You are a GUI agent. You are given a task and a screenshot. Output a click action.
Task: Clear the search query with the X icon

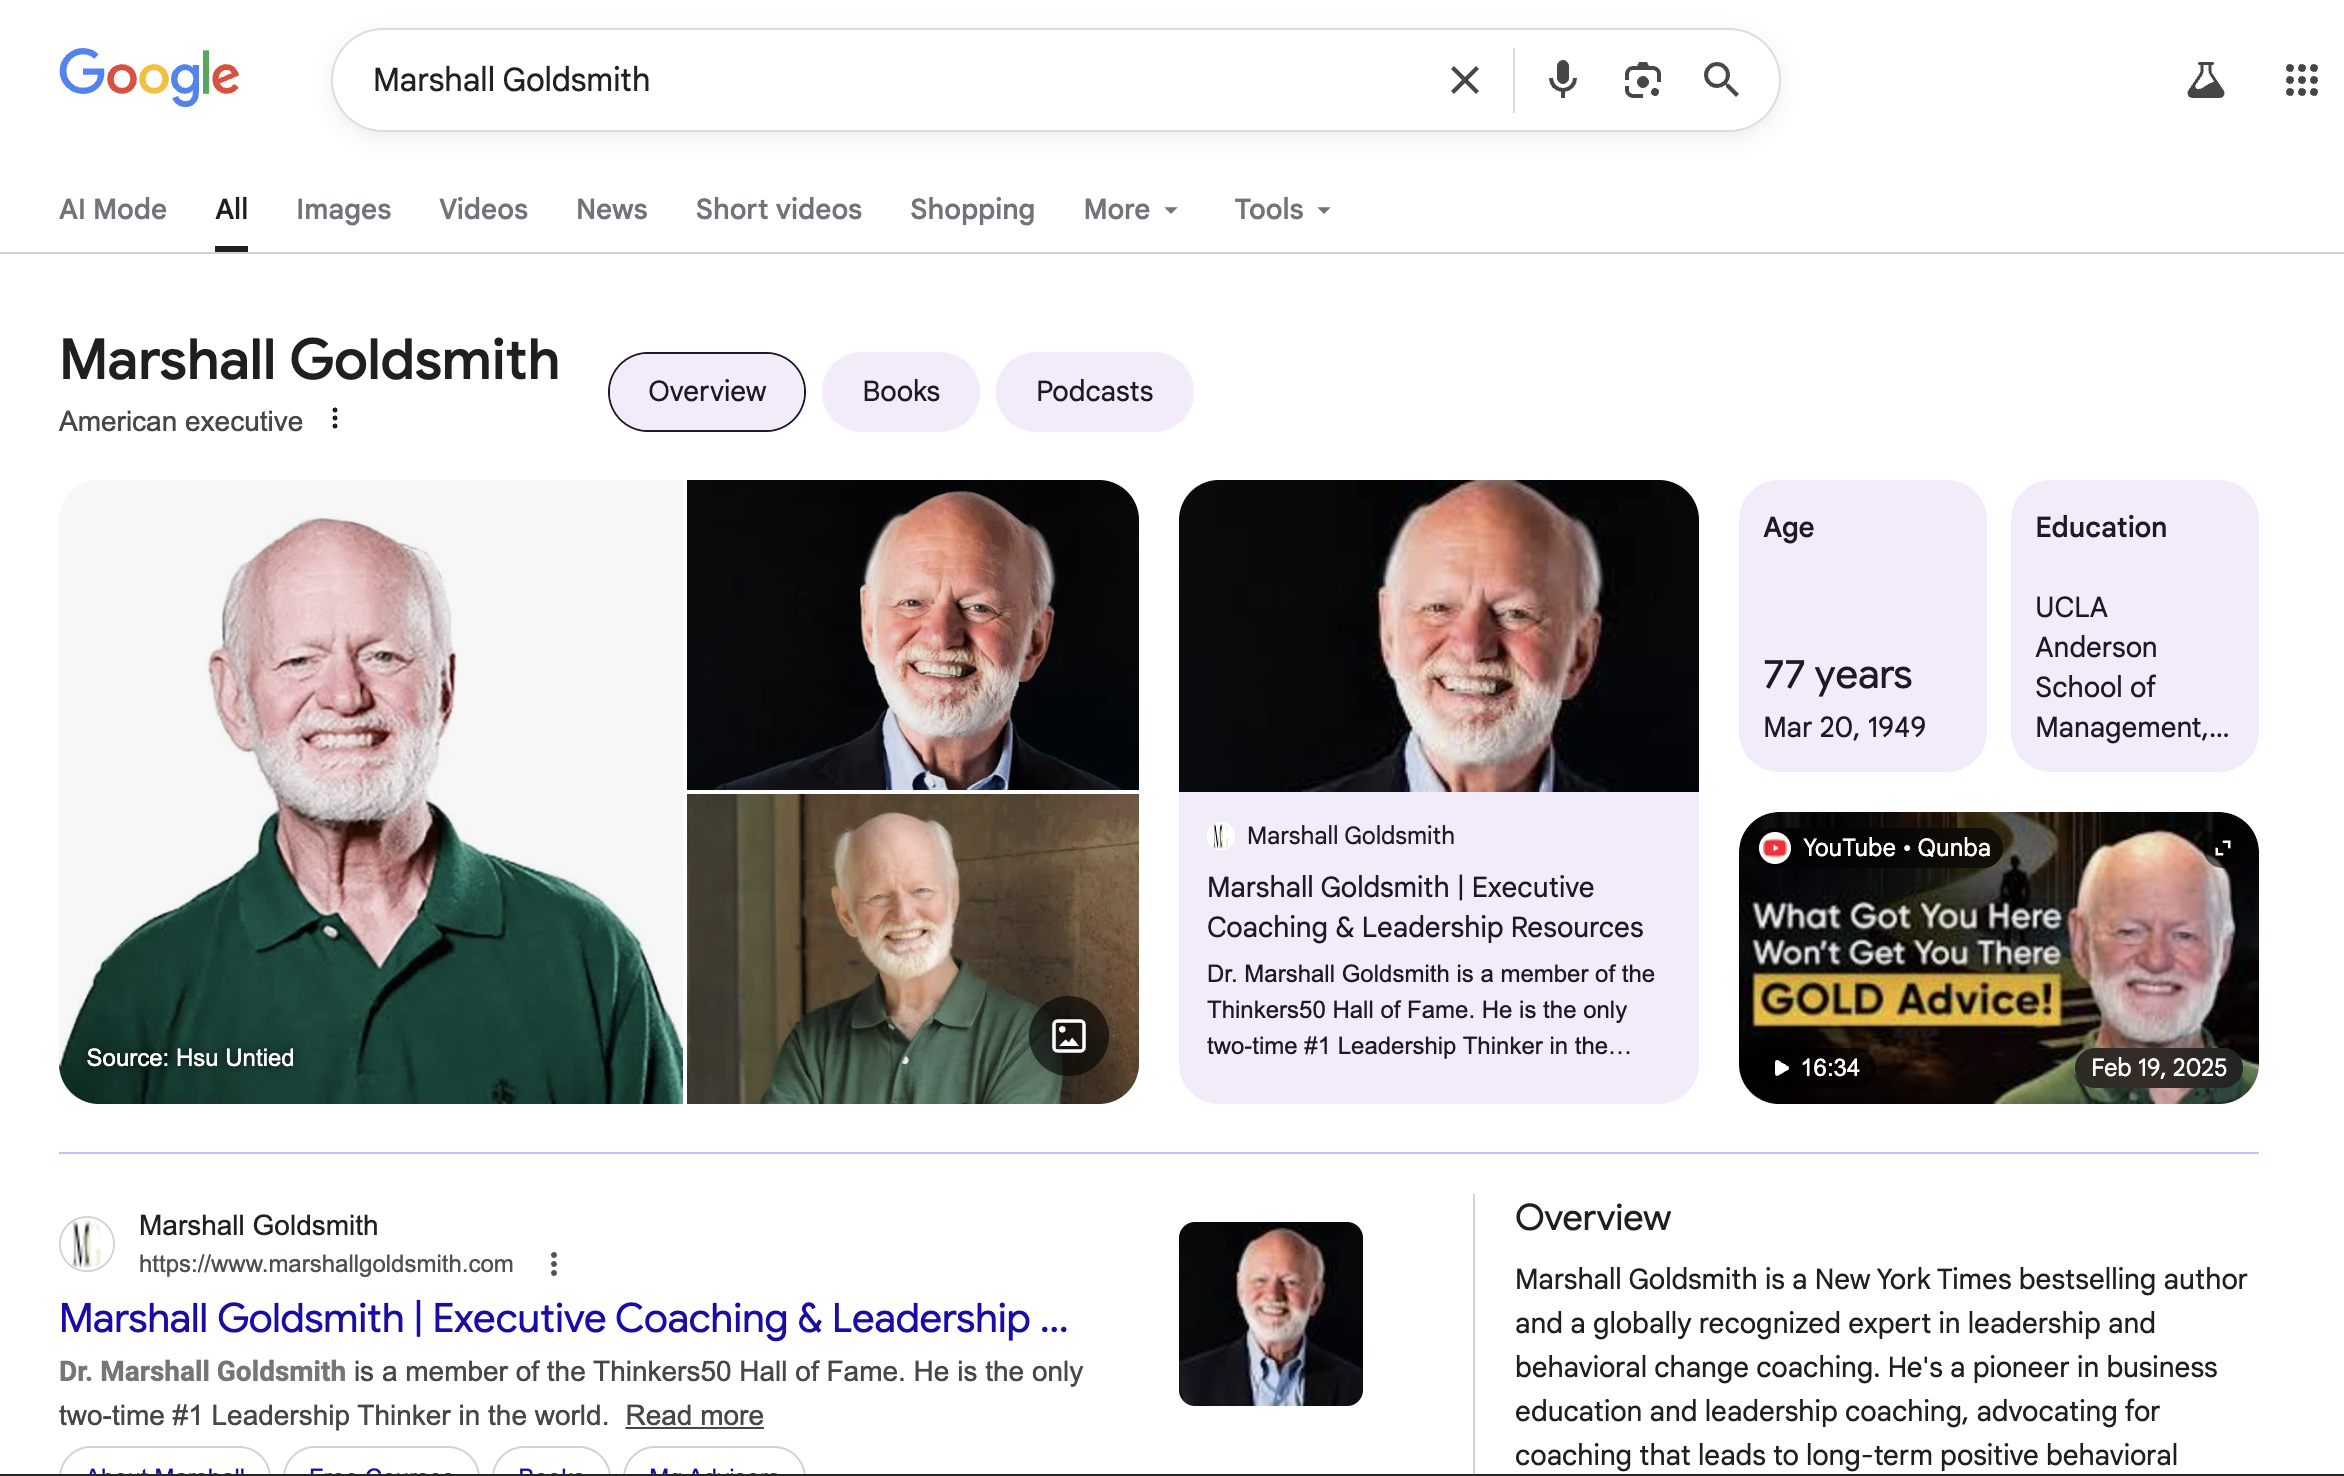point(1464,79)
